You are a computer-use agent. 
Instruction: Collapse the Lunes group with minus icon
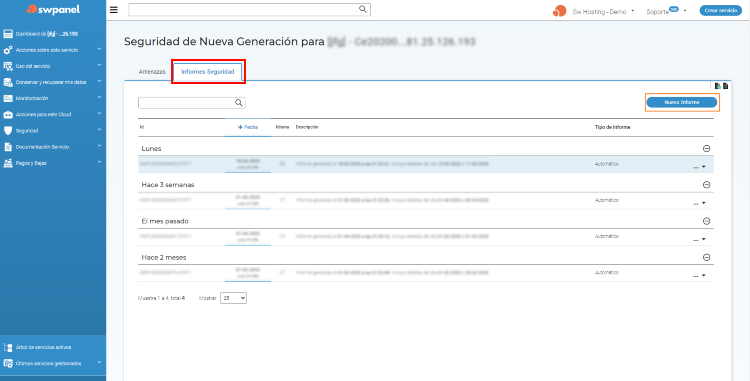point(706,149)
